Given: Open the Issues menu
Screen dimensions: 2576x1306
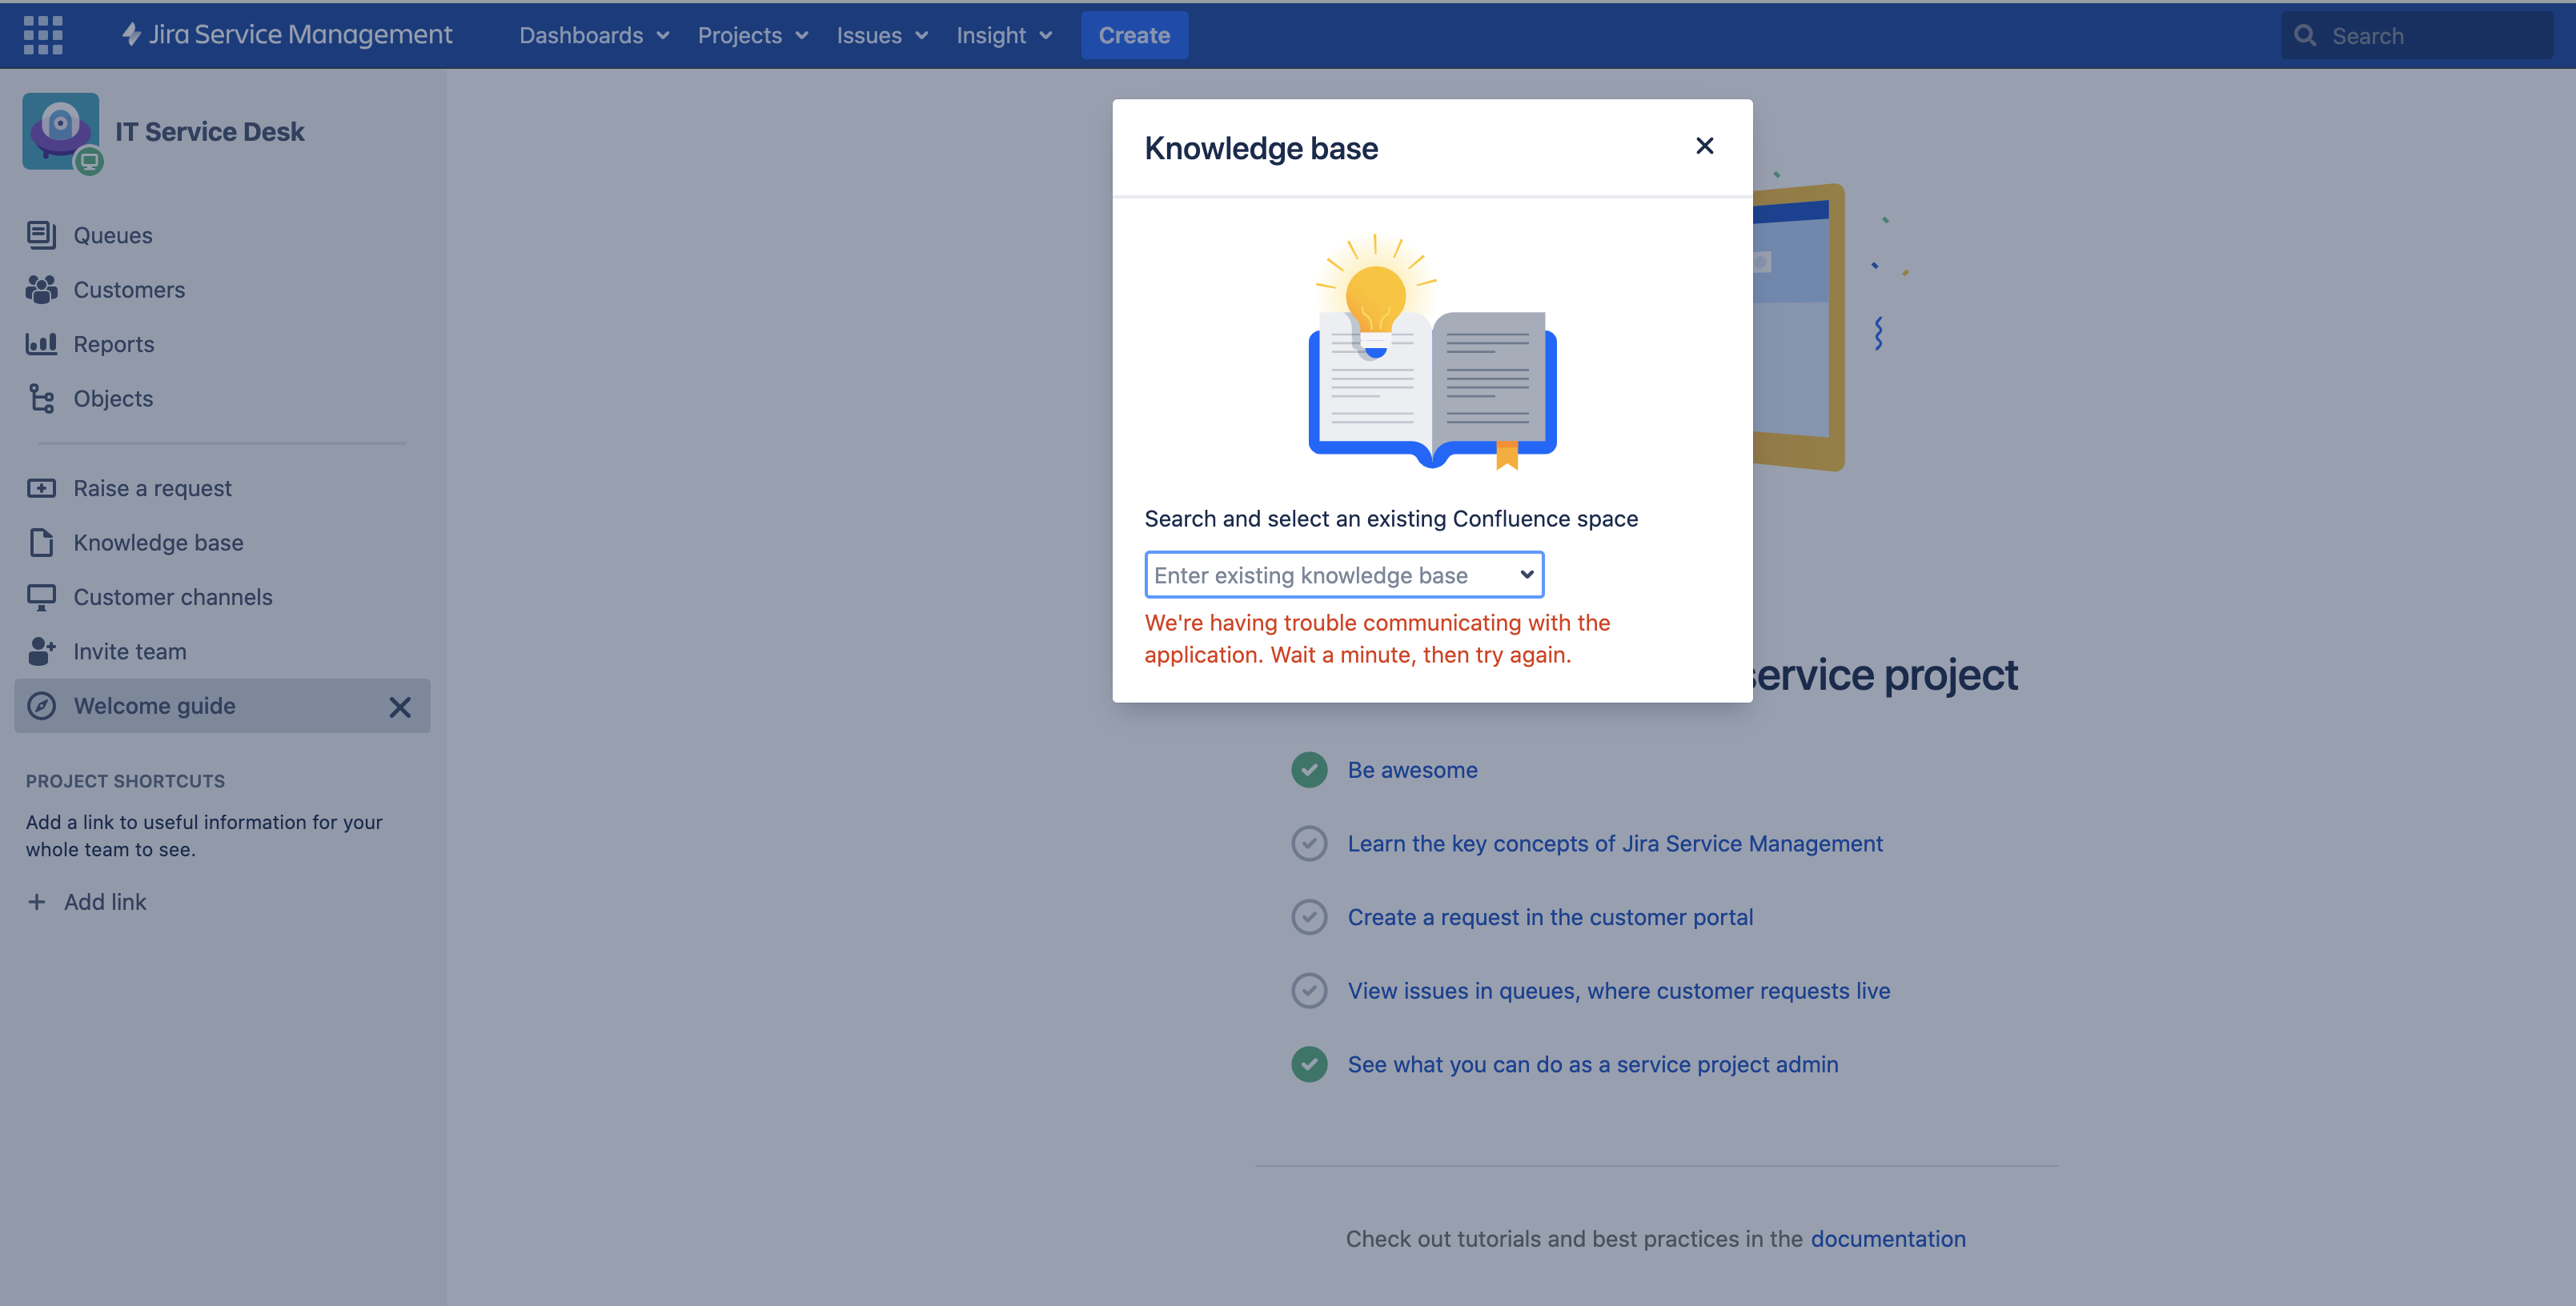Looking at the screenshot, I should click(x=881, y=35).
